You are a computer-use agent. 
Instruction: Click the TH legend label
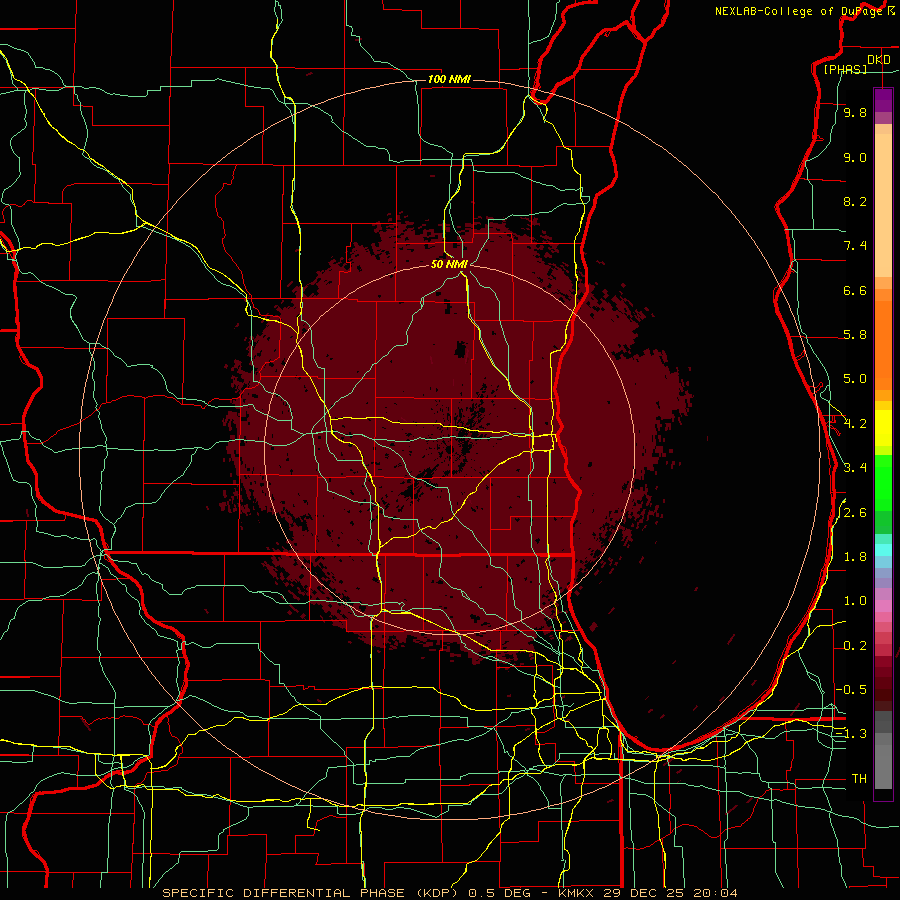(859, 779)
